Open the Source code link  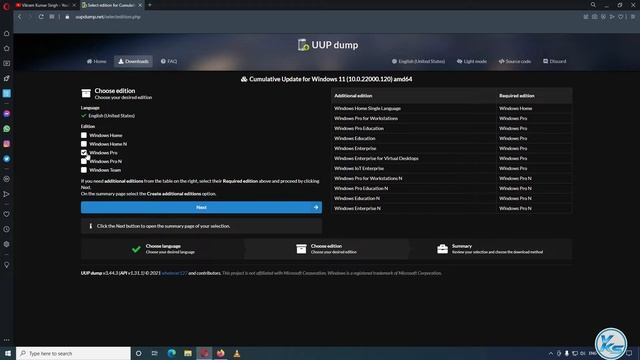tap(514, 61)
